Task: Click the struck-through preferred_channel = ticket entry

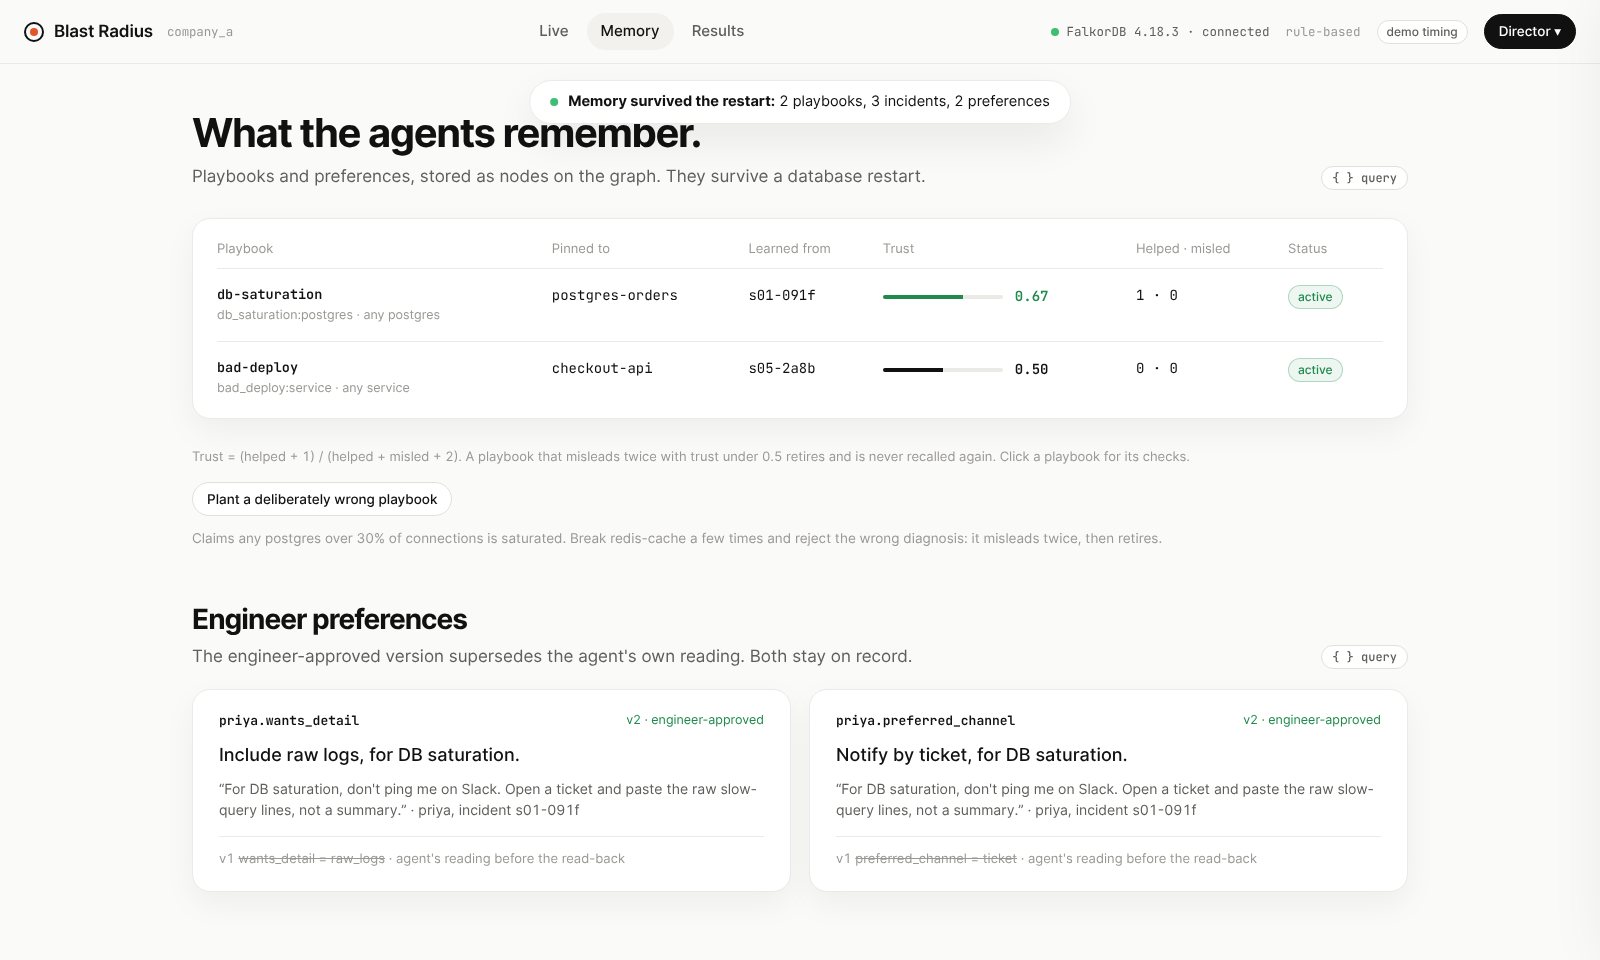Action: point(936,858)
